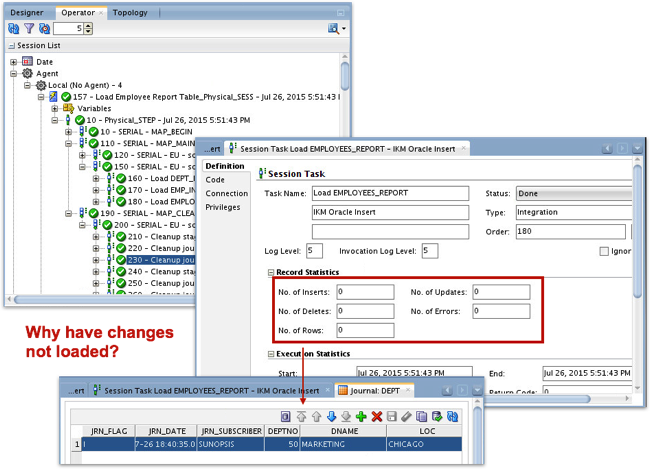This screenshot has width=650, height=469.
Task: Collapse the 190 - SERIAL - MAP_CLEA node
Action: point(68,213)
